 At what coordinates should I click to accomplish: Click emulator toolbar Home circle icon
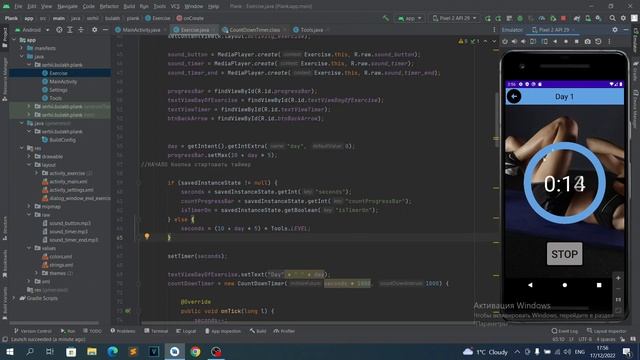[566, 41]
